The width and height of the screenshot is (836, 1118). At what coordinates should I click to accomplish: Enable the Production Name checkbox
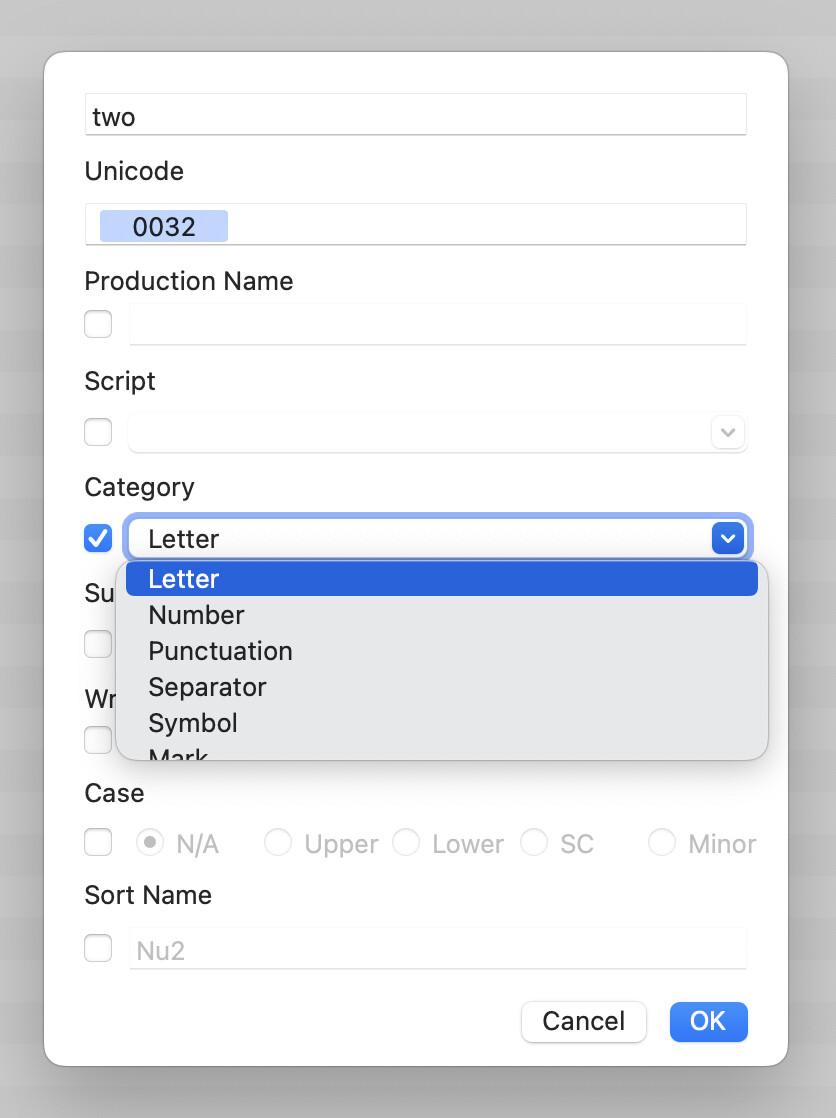tap(98, 324)
